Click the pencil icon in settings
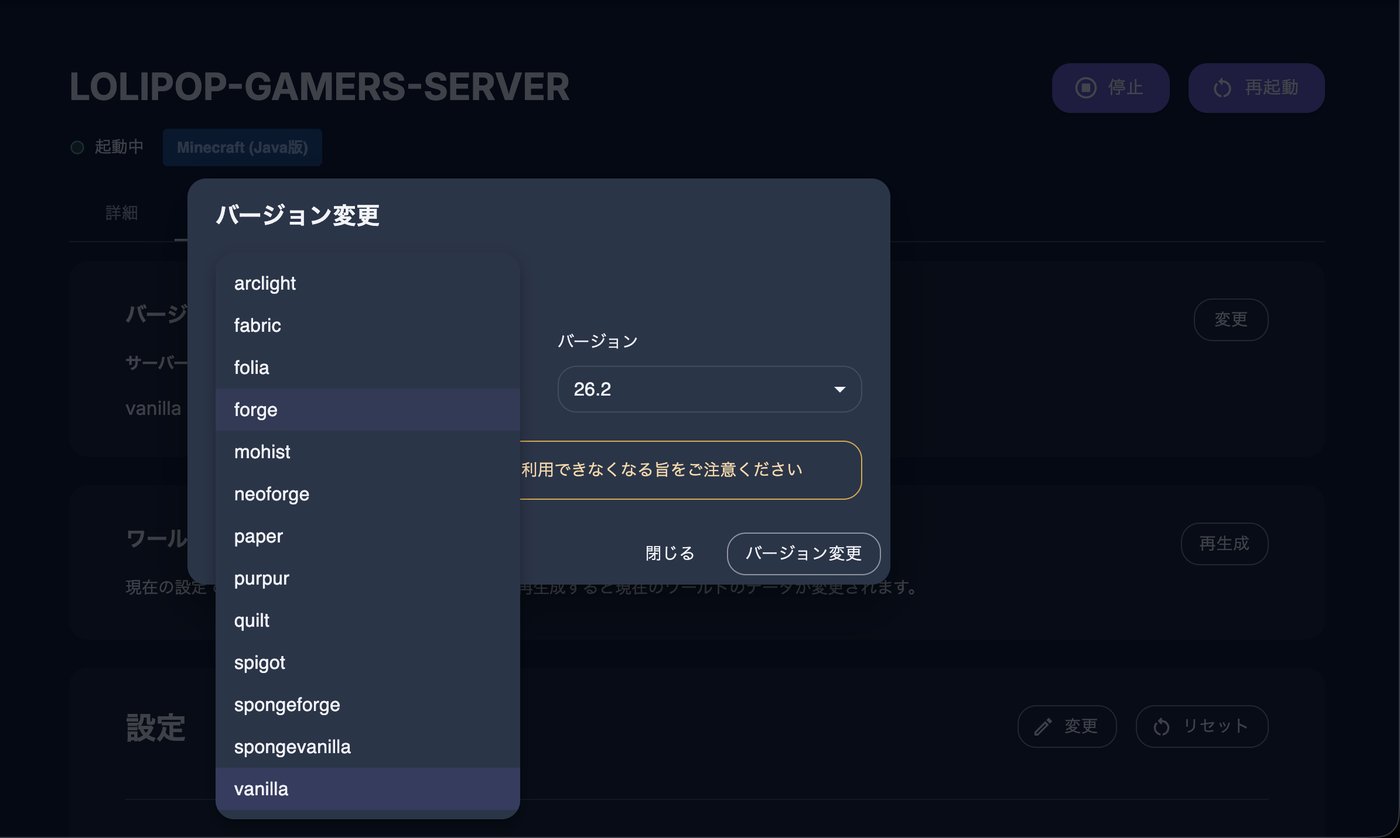Image resolution: width=1400 pixels, height=838 pixels. 1043,727
